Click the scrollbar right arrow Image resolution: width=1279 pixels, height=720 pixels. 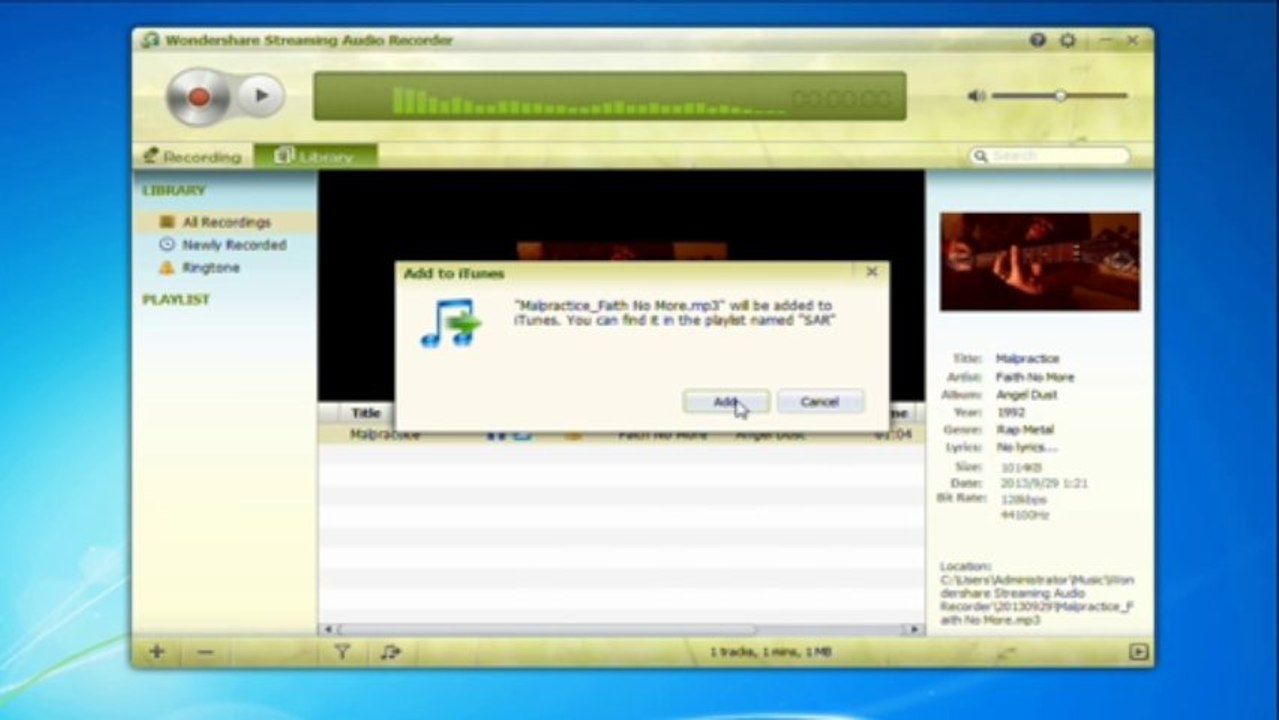912,630
